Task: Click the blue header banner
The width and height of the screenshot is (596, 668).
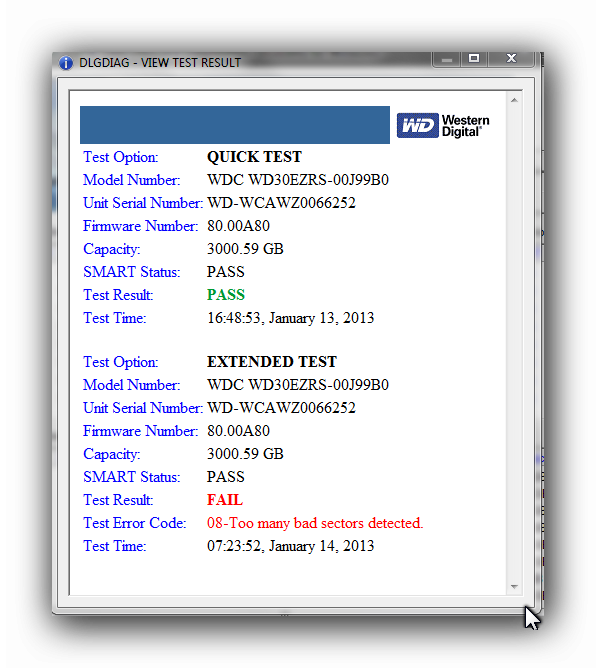Action: coord(235,125)
